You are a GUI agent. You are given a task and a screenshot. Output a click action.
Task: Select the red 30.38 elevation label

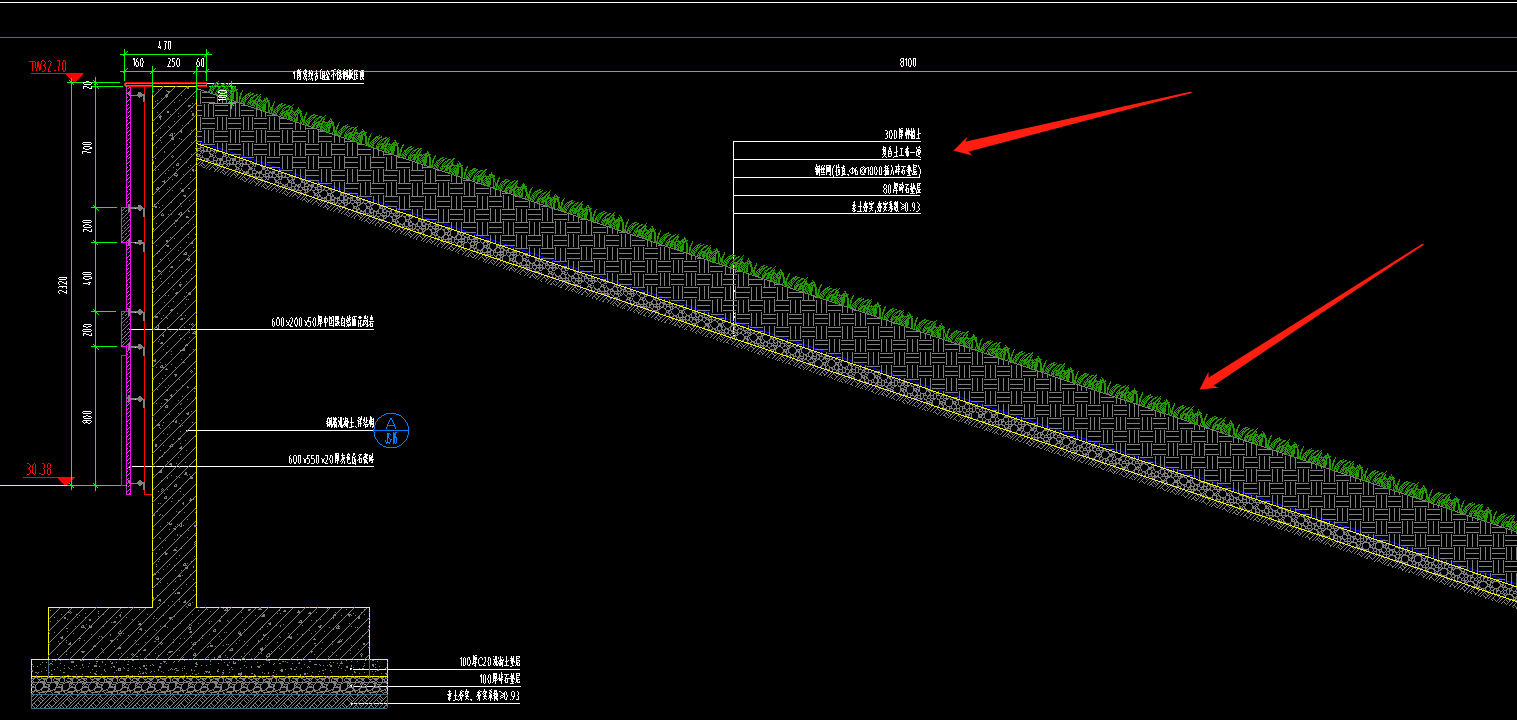(40, 469)
